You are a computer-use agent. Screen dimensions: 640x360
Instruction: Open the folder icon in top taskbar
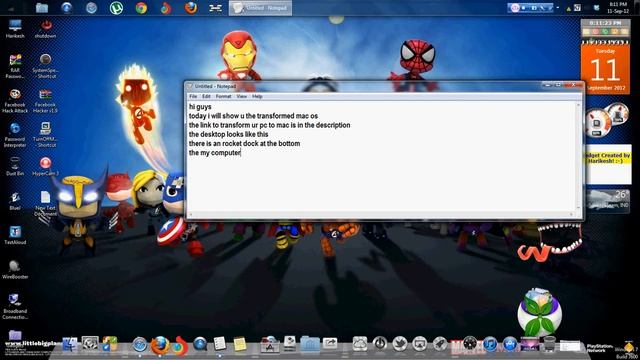click(42, 8)
